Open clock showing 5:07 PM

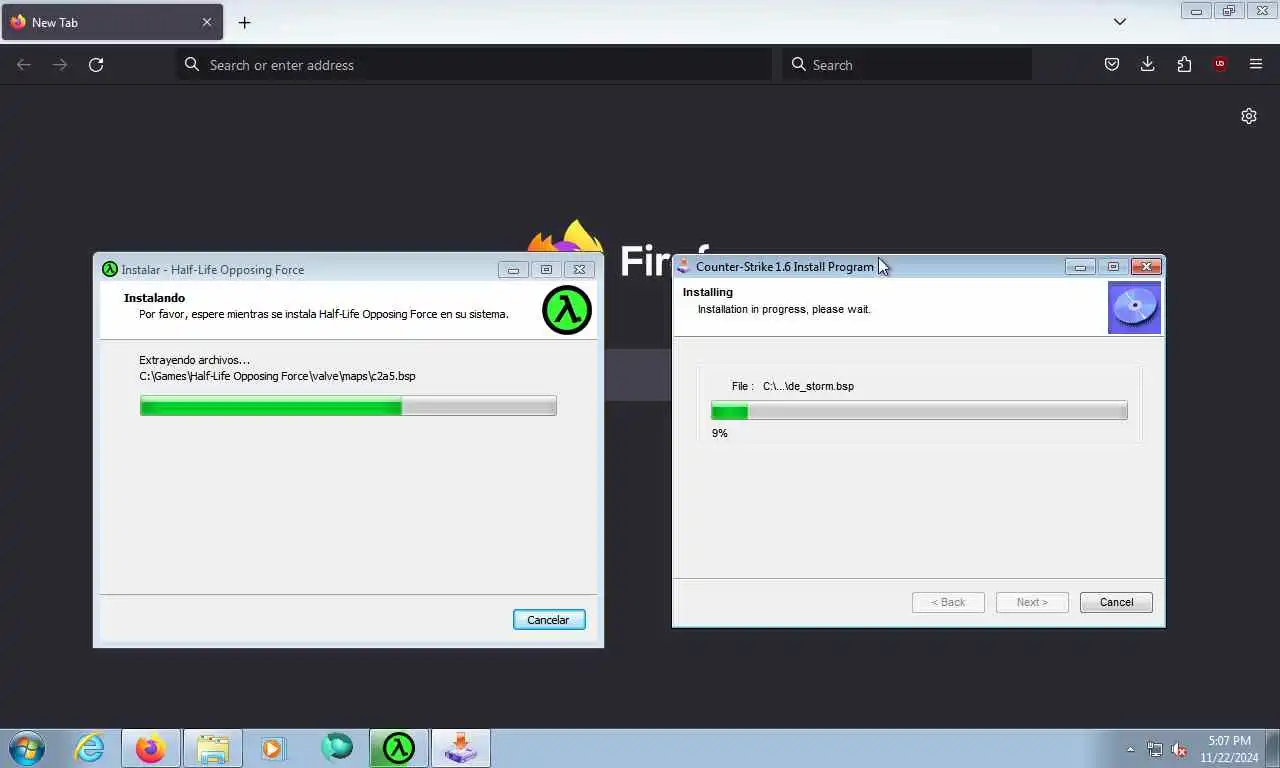[1229, 749]
